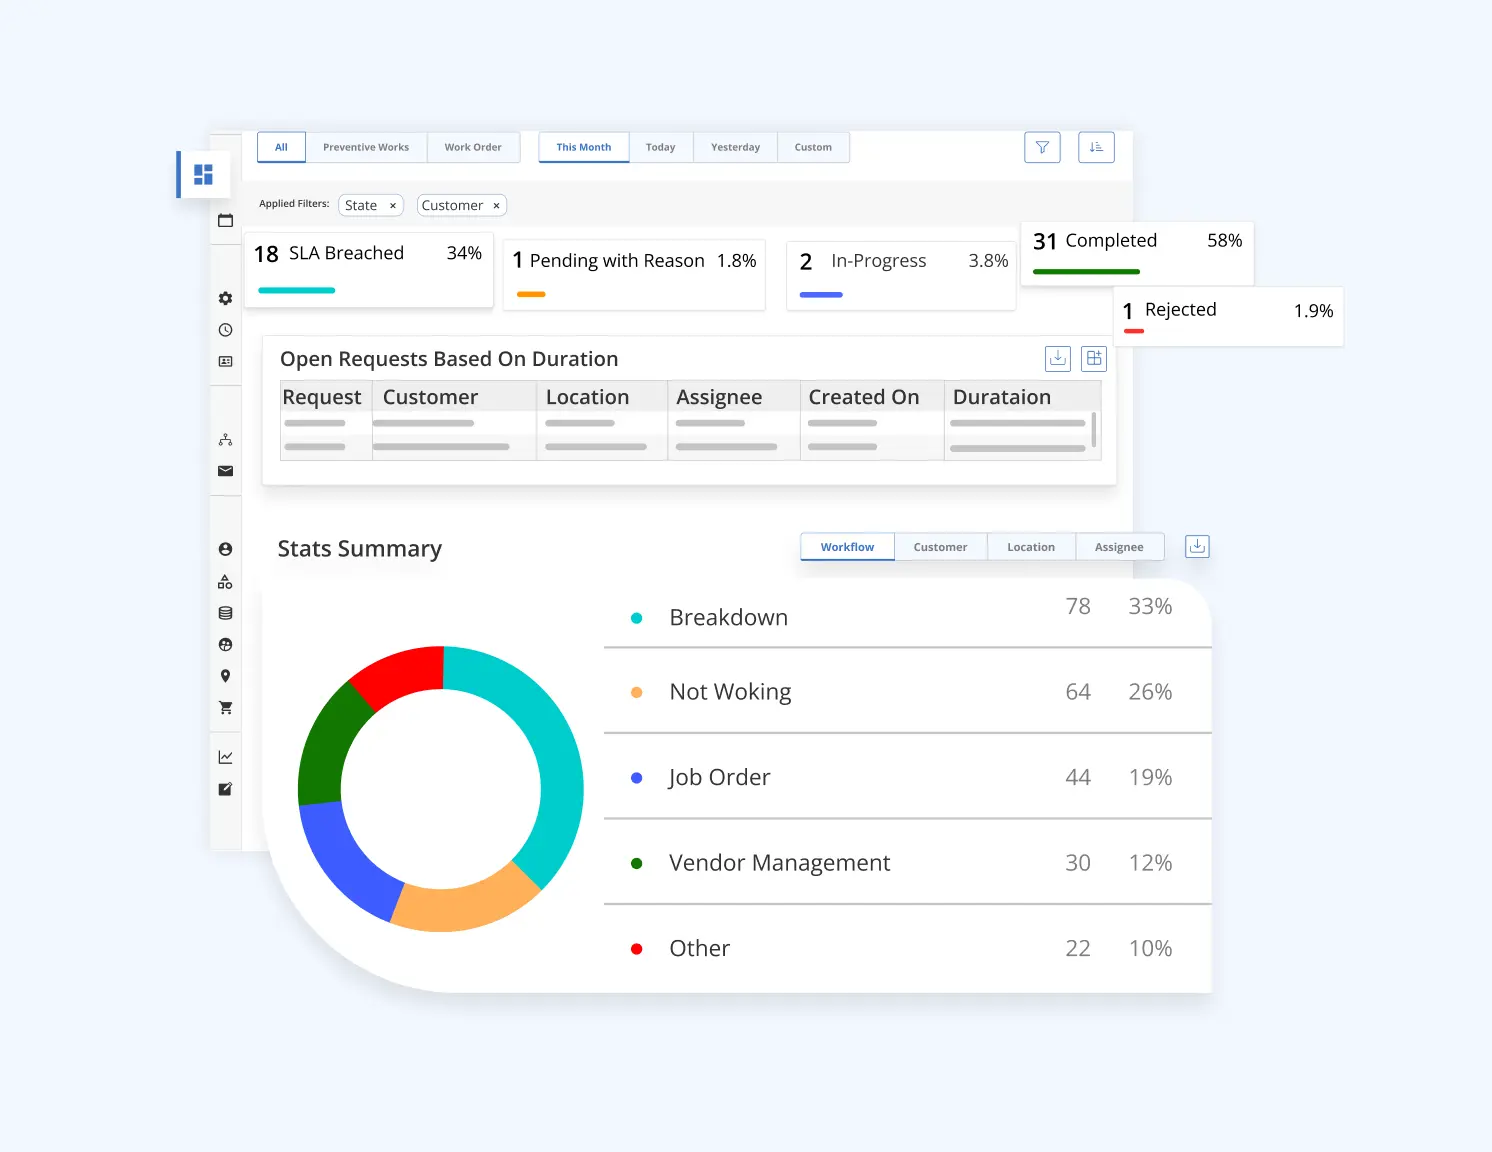Open the shopping cart sidebar icon
The width and height of the screenshot is (1492, 1152).
pyautogui.click(x=225, y=707)
